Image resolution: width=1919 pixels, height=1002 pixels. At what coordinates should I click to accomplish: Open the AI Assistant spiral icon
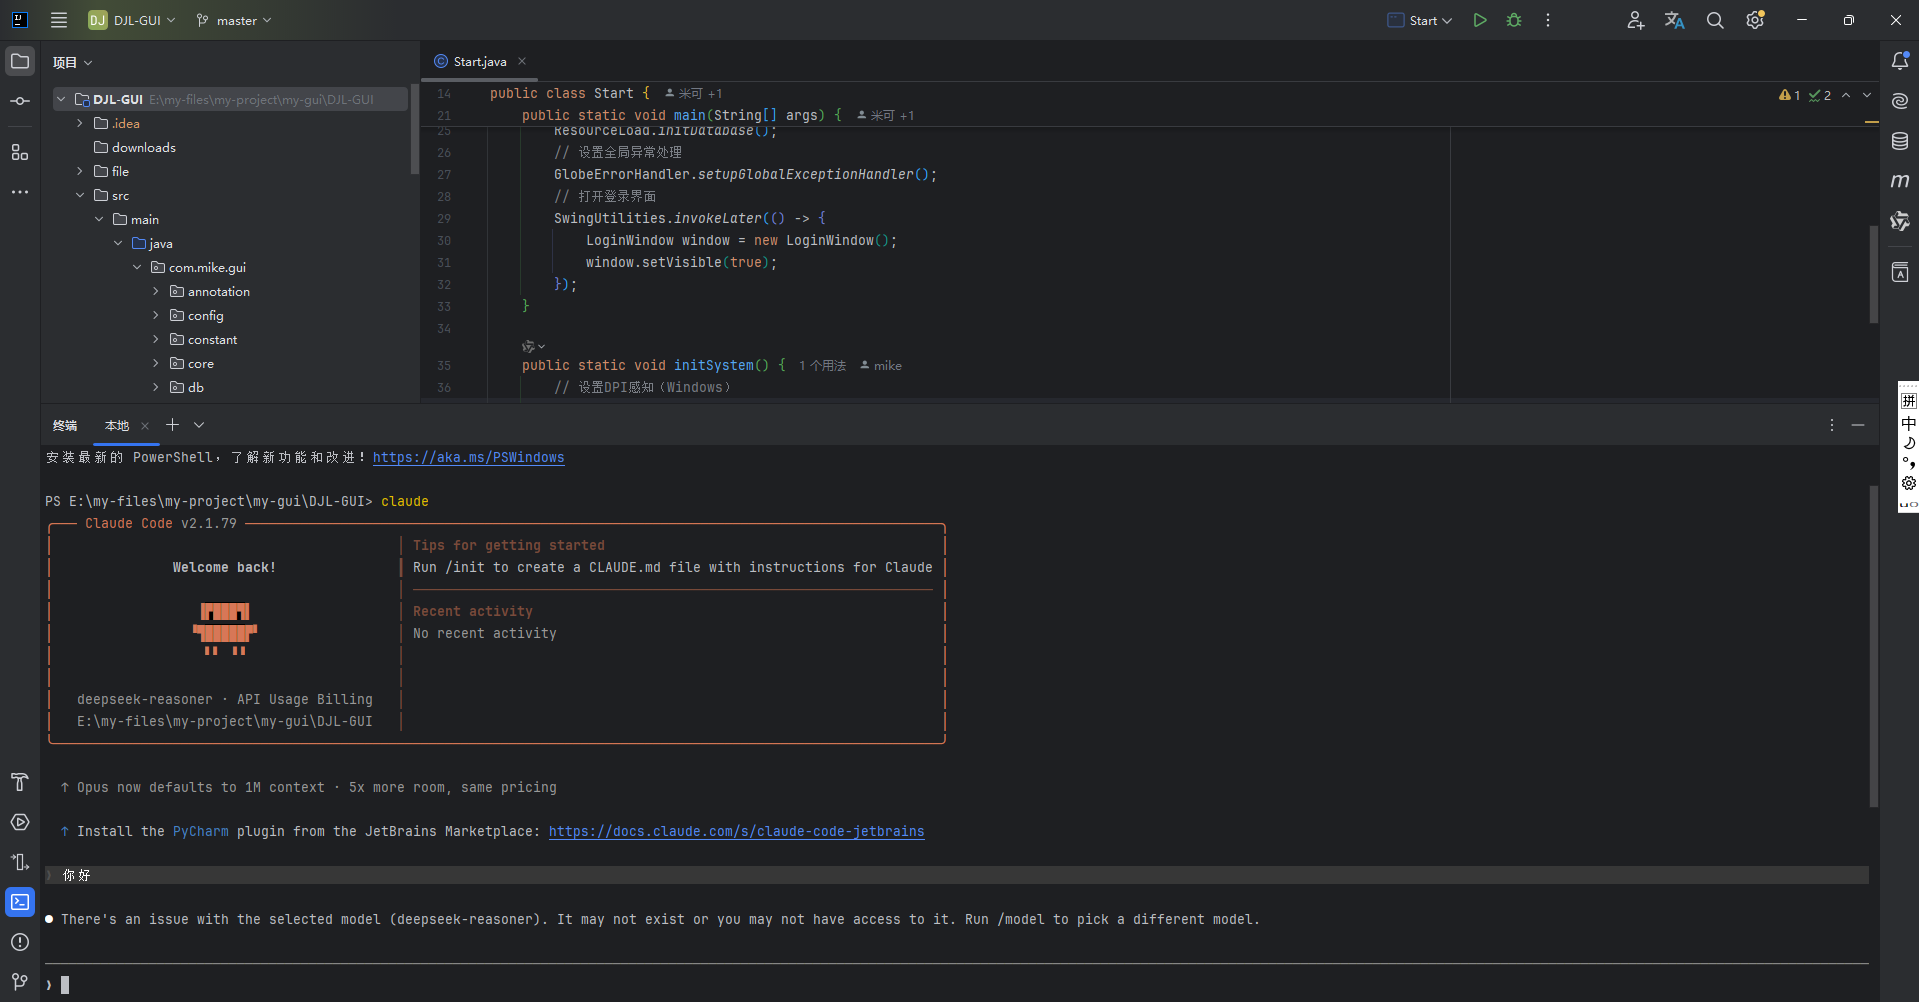[x=1900, y=101]
